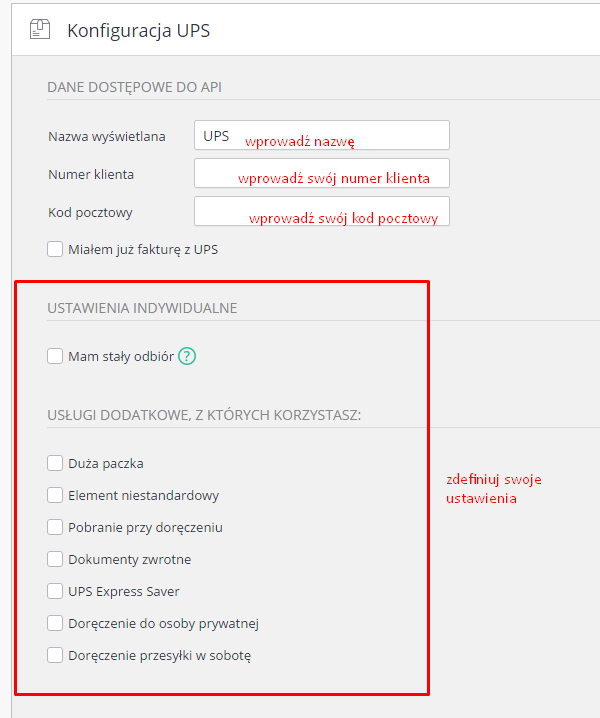
Task: Focus the Nazwa wyświetlana input containing UPS
Action: [x=321, y=136]
